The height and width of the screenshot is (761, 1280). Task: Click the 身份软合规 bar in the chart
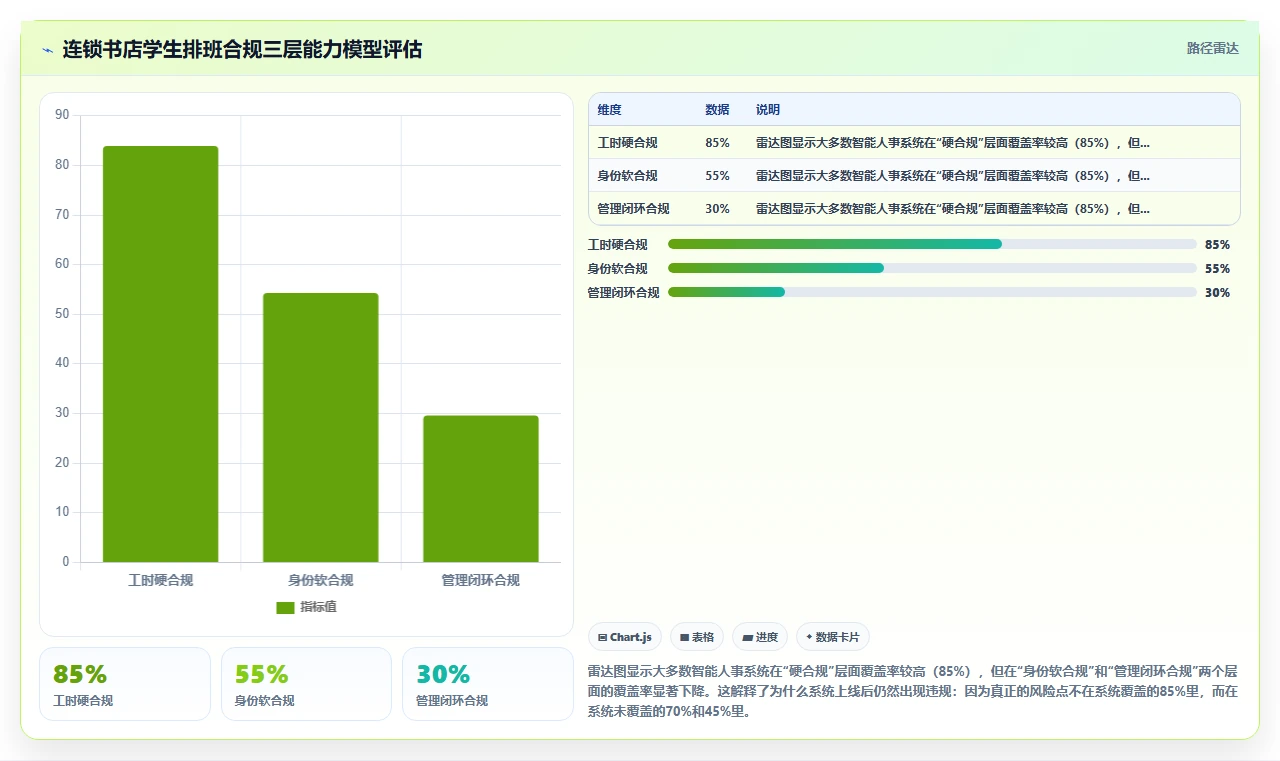(320, 428)
